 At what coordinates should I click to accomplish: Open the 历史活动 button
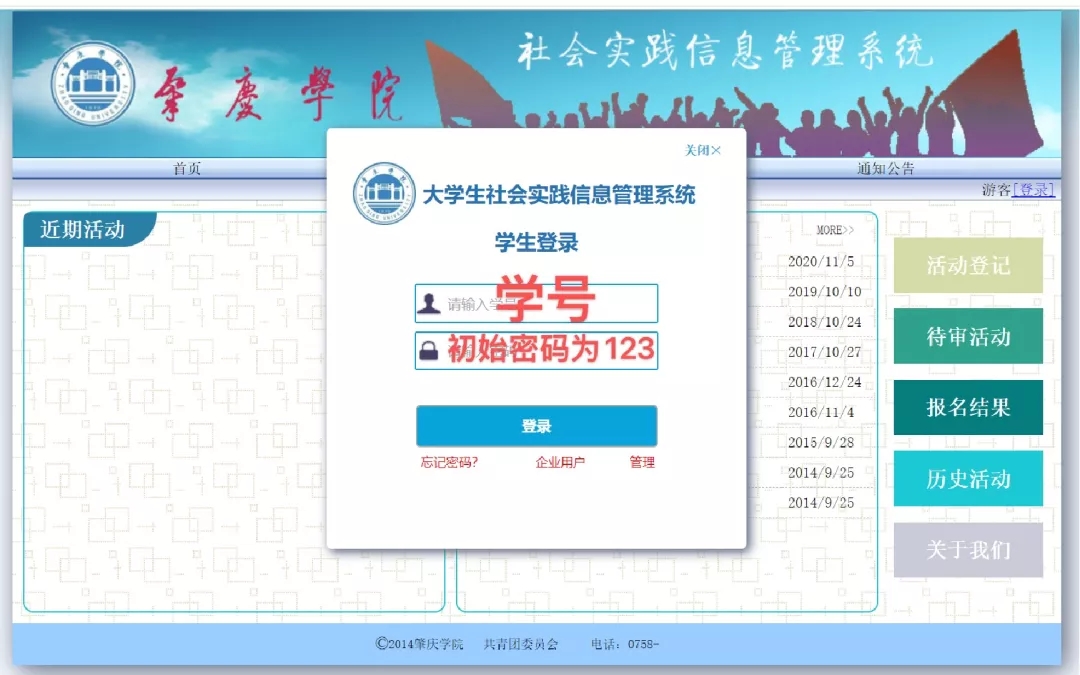pos(968,479)
